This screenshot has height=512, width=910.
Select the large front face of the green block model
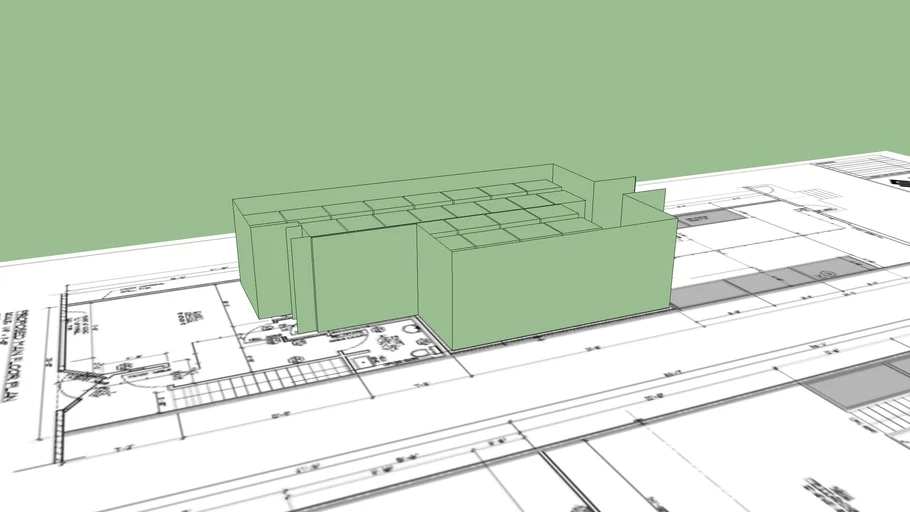(x=563, y=284)
